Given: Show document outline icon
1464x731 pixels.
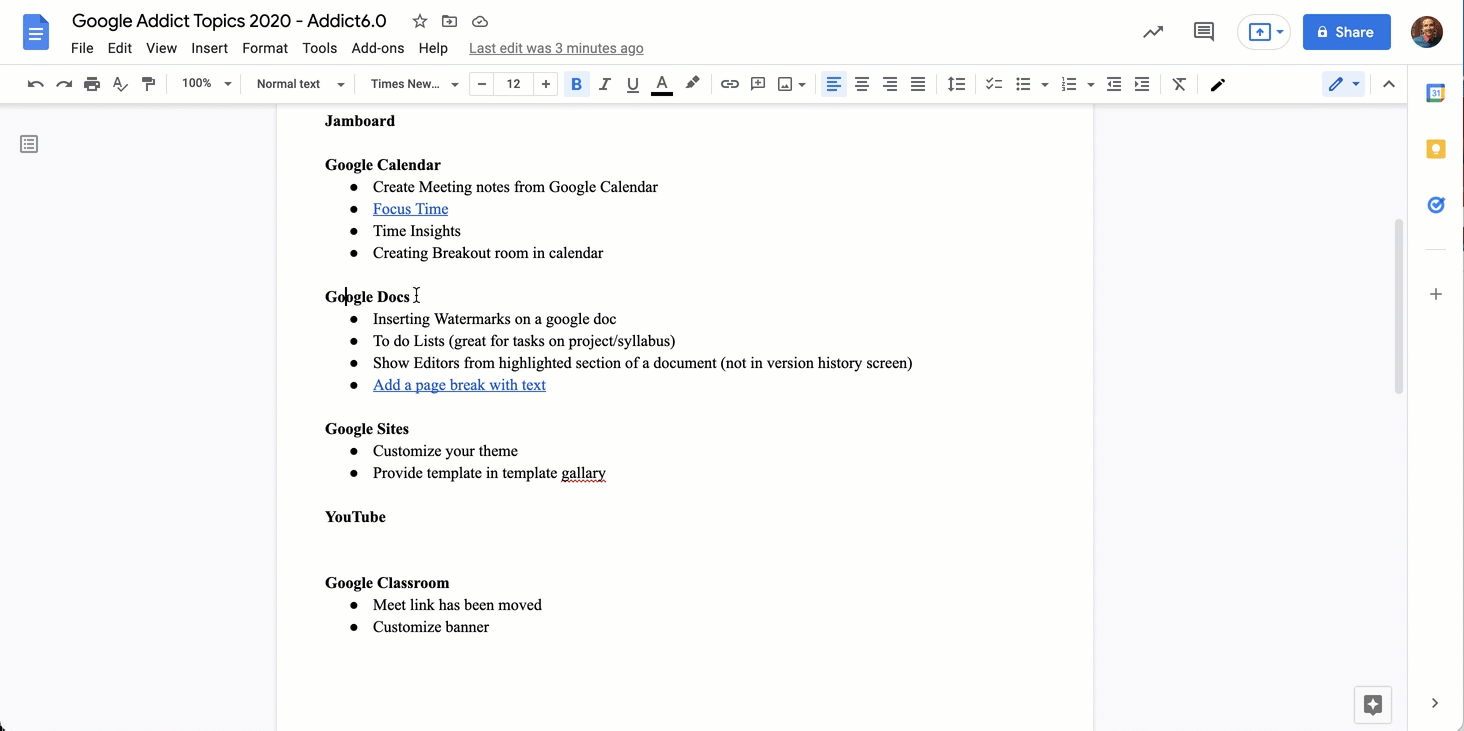Looking at the screenshot, I should pos(29,145).
